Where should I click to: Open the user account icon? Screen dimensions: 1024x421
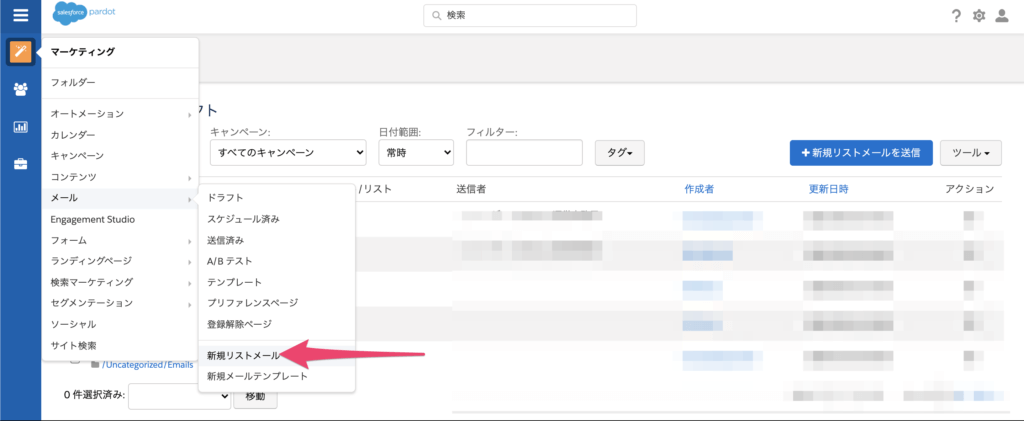coord(1001,16)
